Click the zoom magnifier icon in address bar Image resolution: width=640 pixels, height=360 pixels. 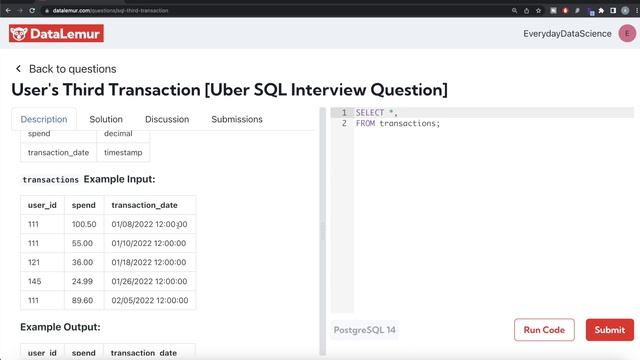[514, 11]
